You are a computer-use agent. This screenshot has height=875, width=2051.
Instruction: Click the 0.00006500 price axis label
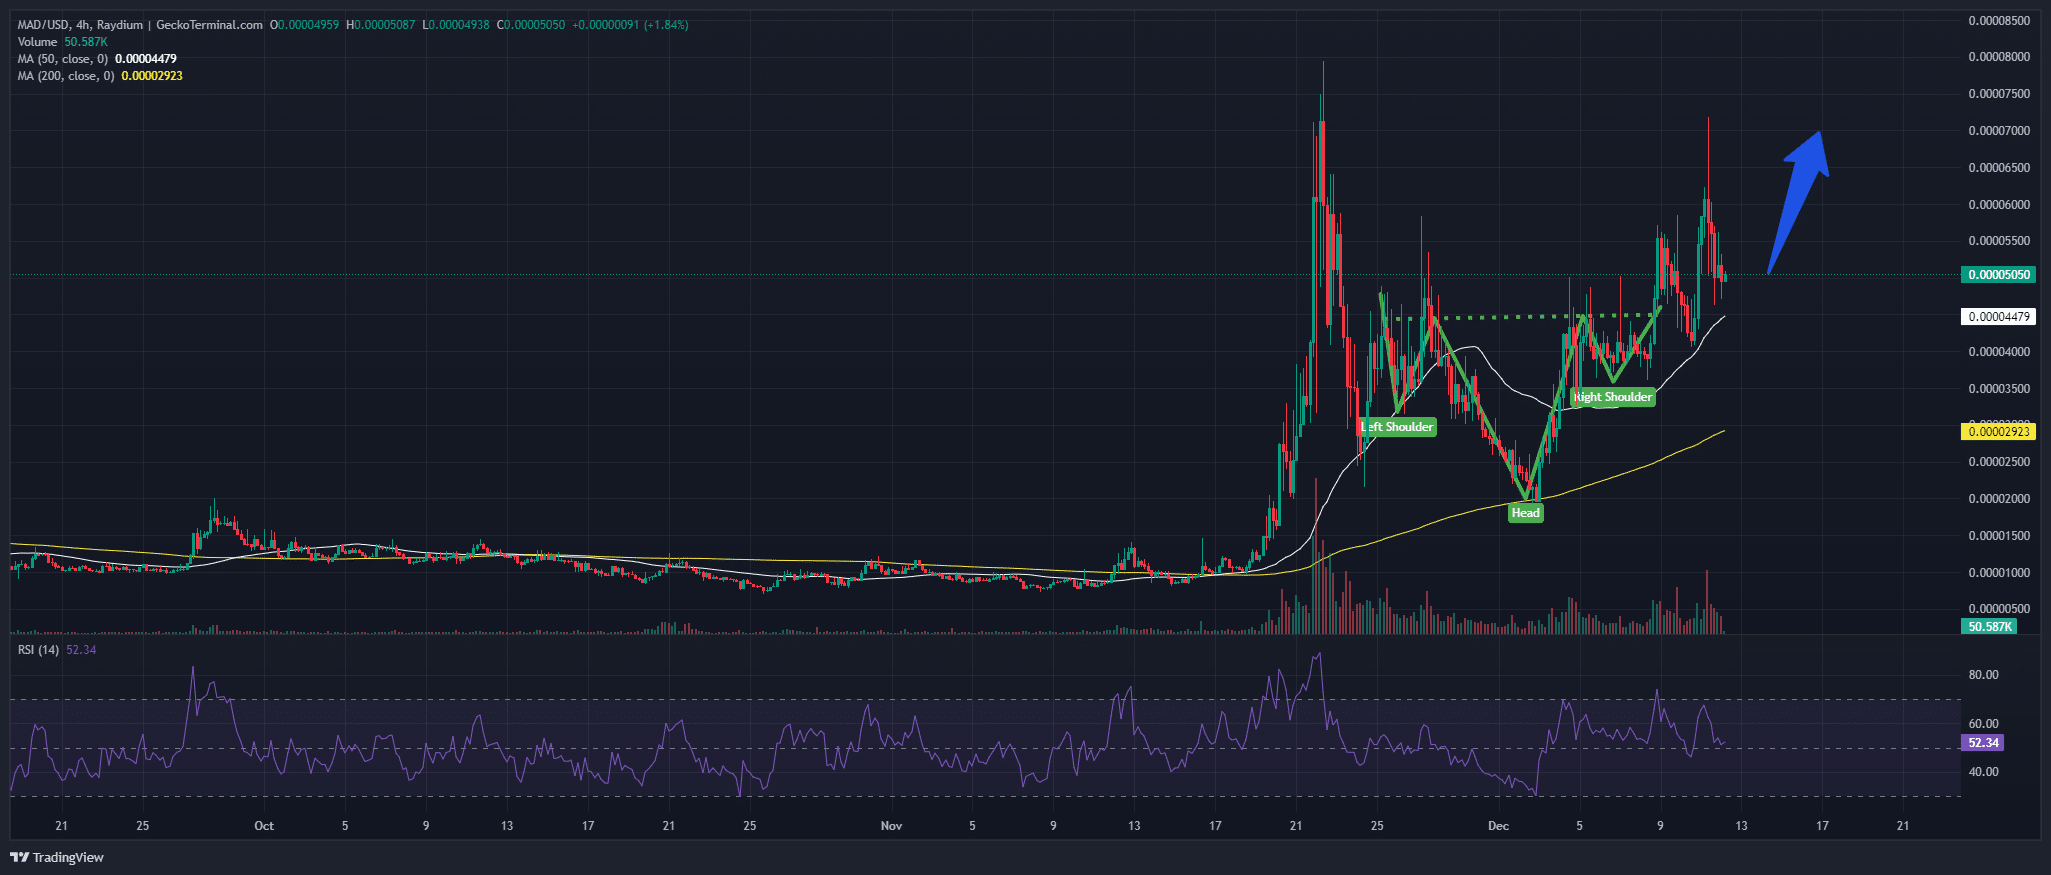click(x=1999, y=168)
